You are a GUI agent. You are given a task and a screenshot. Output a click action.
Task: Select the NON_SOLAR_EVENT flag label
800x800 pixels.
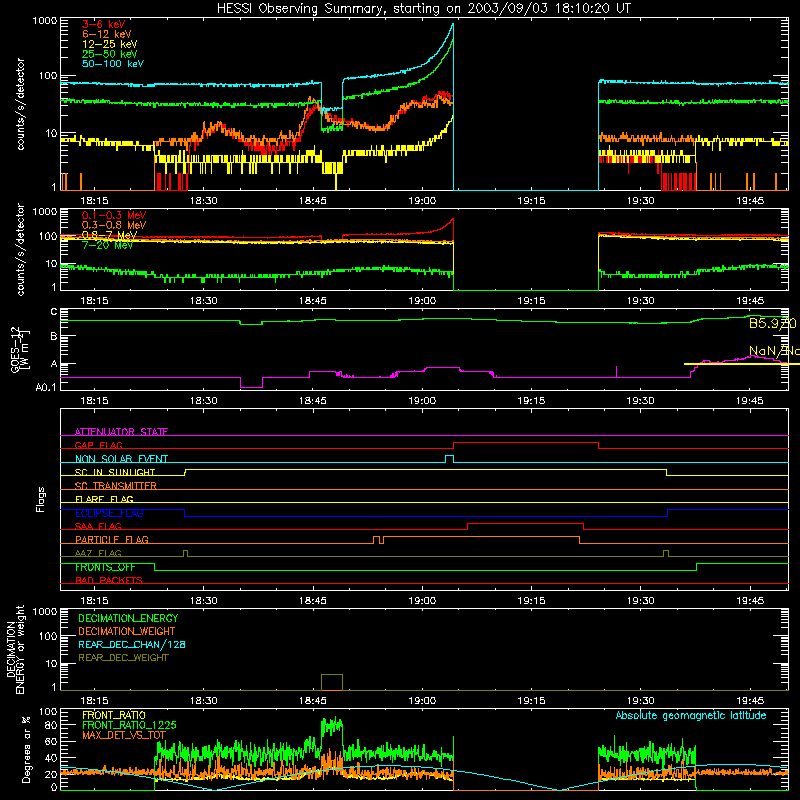click(121, 459)
